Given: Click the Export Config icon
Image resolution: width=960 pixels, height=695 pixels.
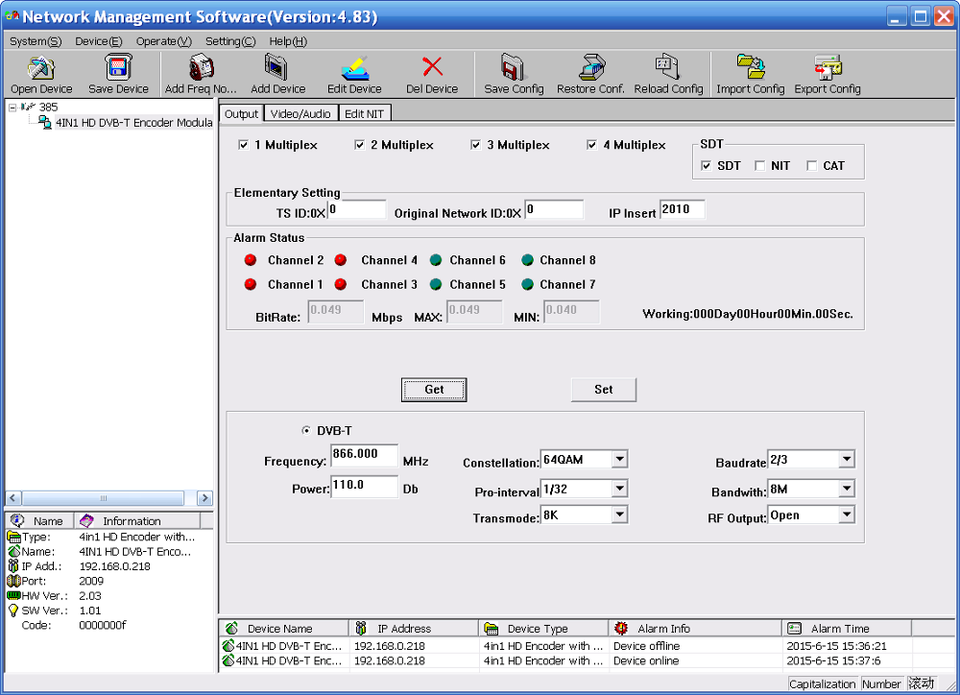Looking at the screenshot, I should pos(828,68).
